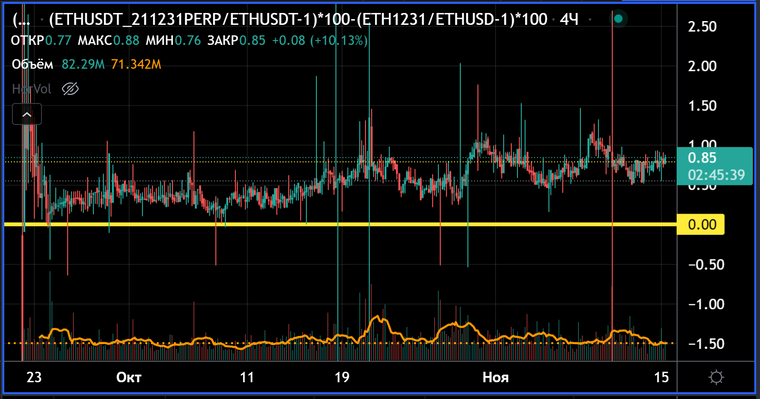Click the Ноя date label on time axis
Image resolution: width=760 pixels, height=399 pixels.
495,377
